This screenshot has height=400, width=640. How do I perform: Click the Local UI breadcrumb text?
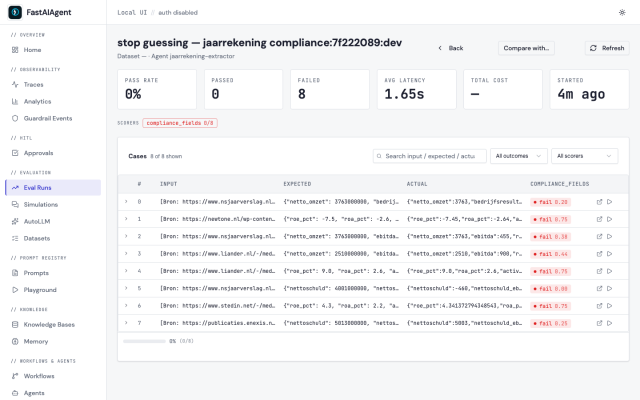pyautogui.click(x=132, y=13)
